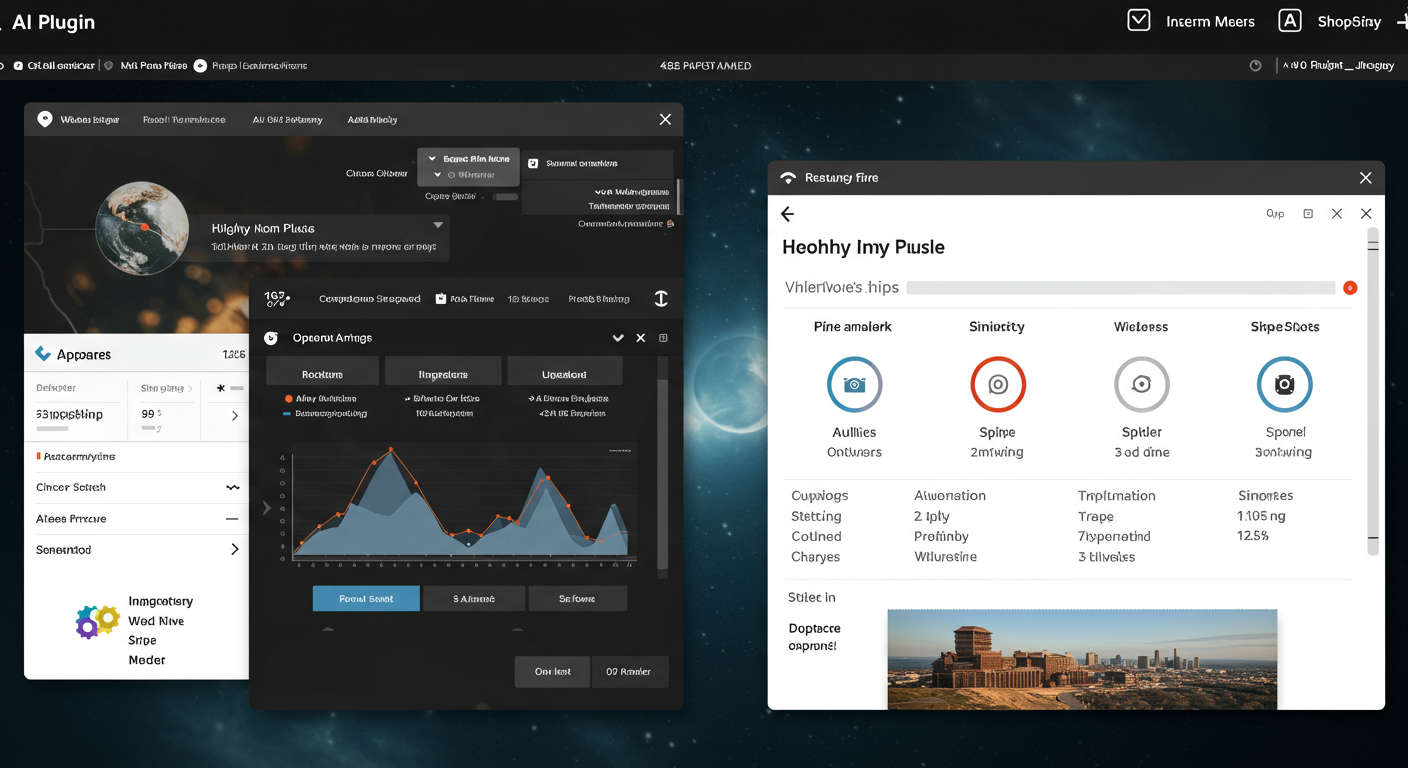Screen dimensions: 1408x768
Task: Click the upload arrow icon on the dark toolbar
Action: coord(660,298)
